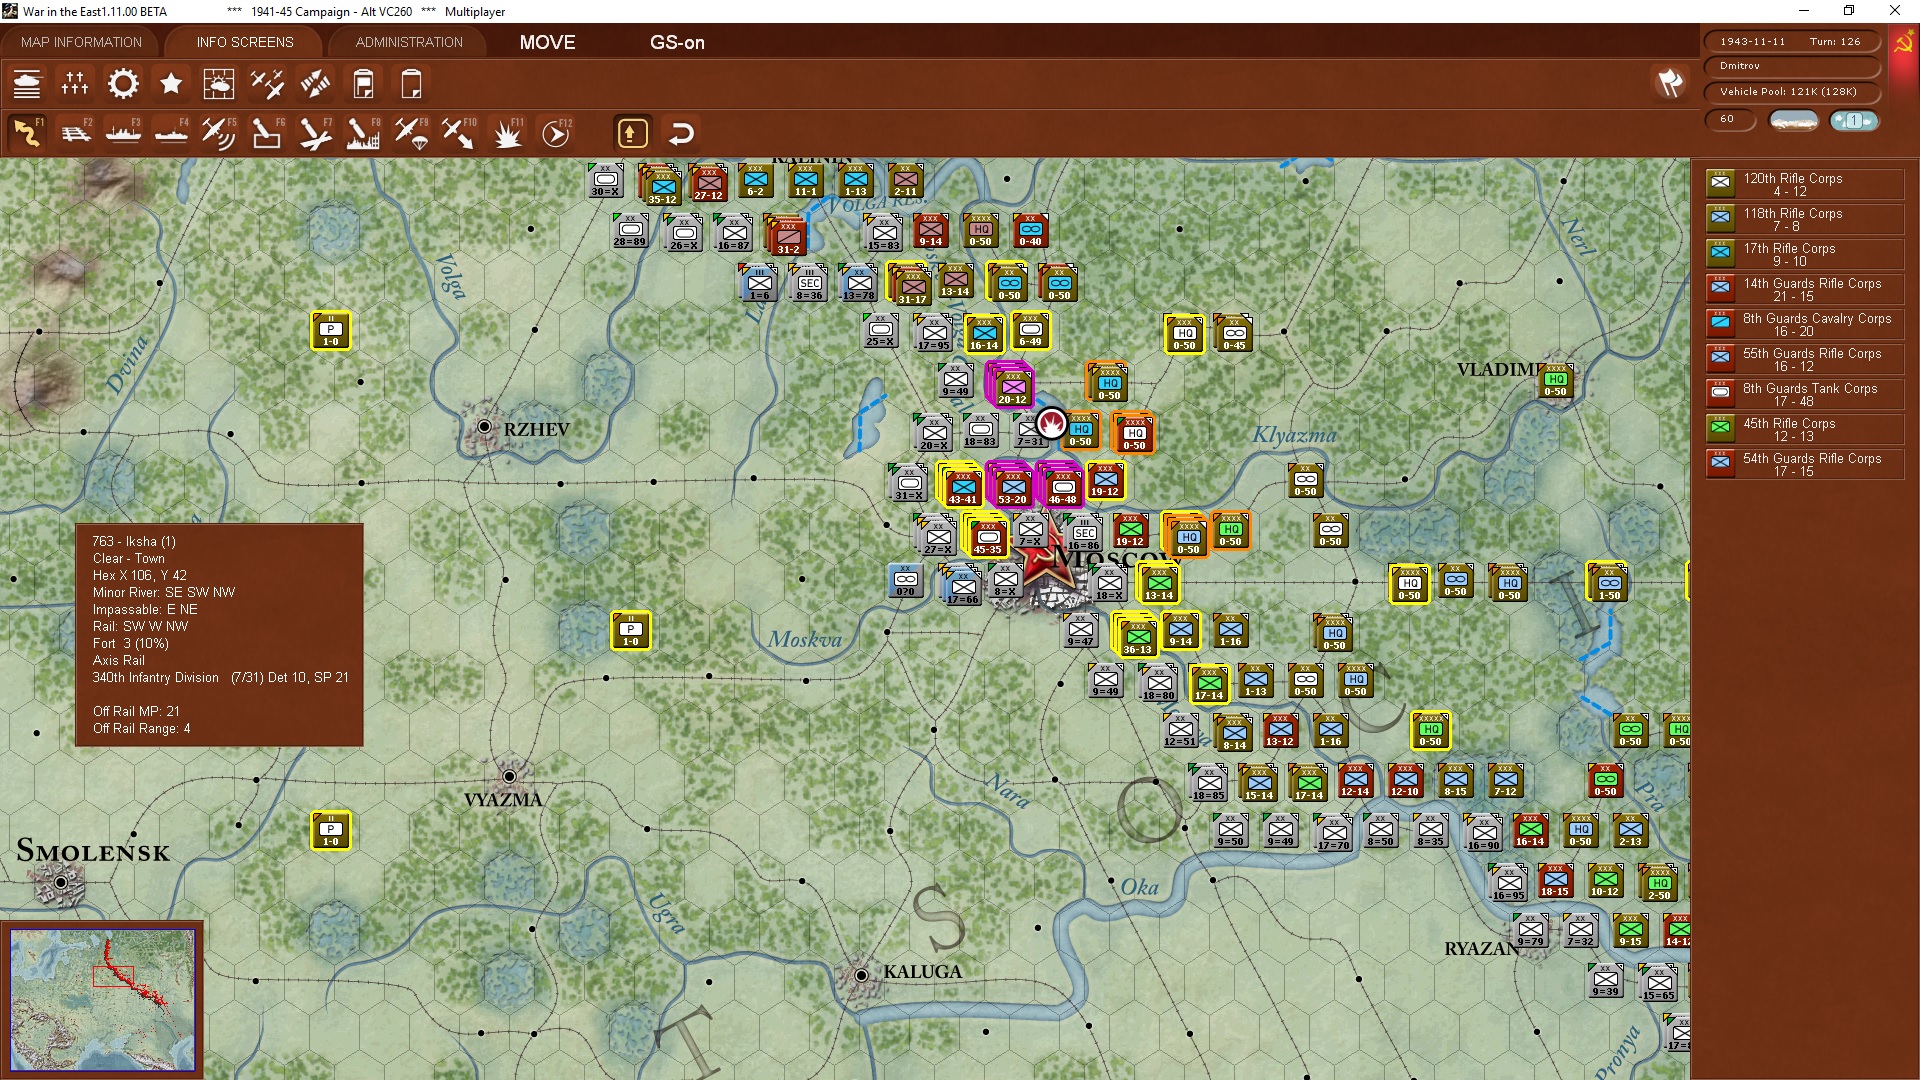
Task: Toggle the empty fuel can icon
Action: click(411, 84)
